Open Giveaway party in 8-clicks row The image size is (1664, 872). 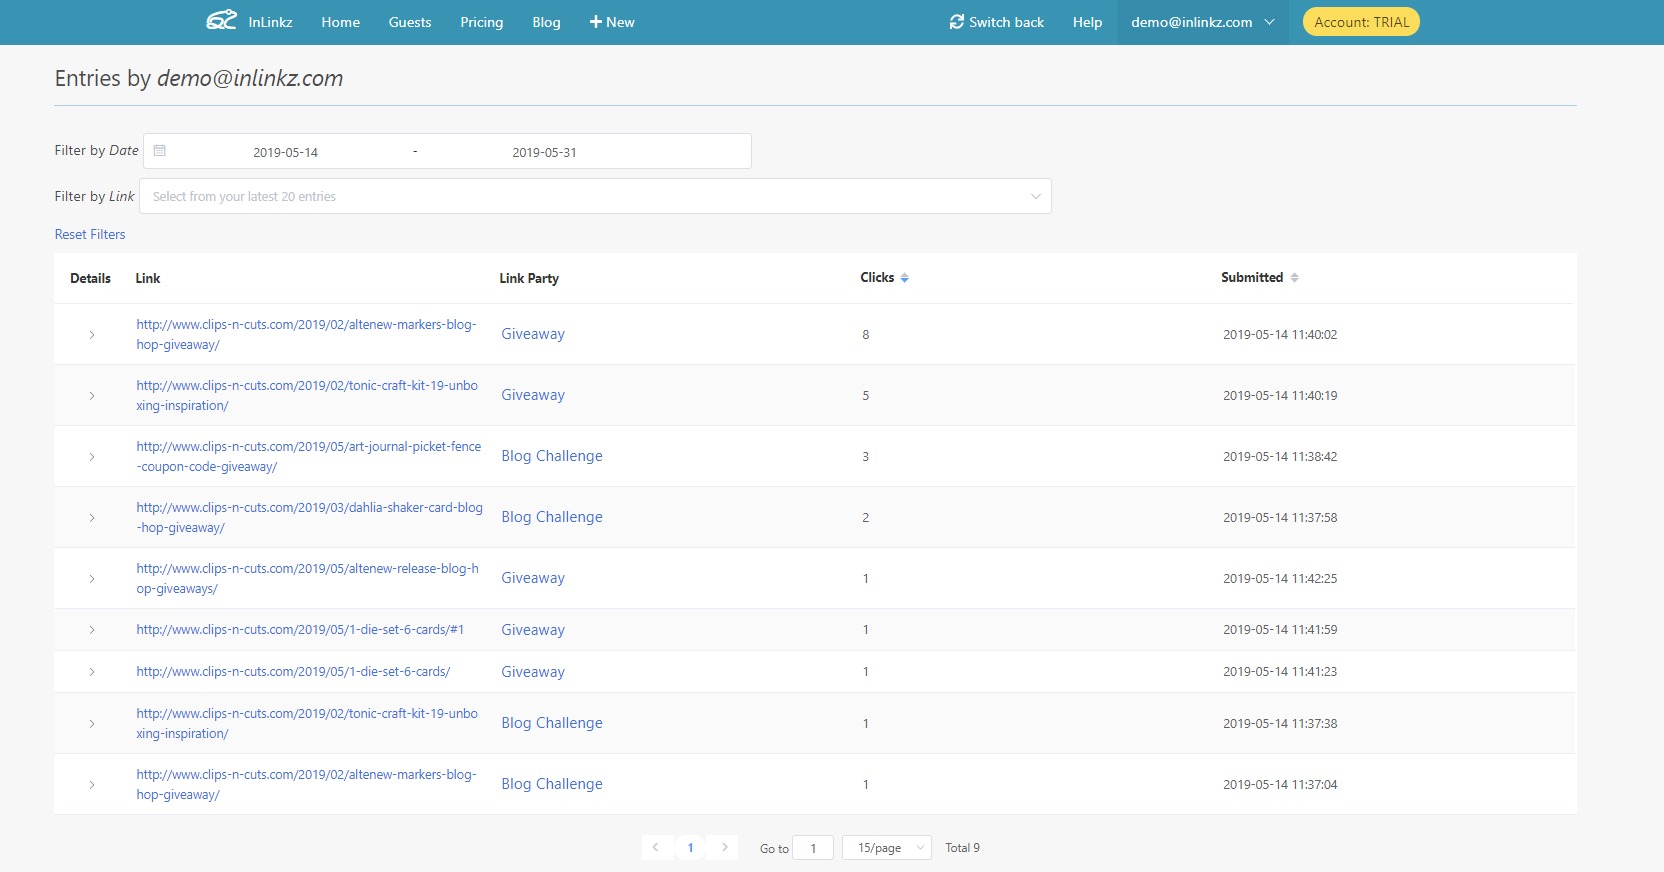(x=533, y=334)
